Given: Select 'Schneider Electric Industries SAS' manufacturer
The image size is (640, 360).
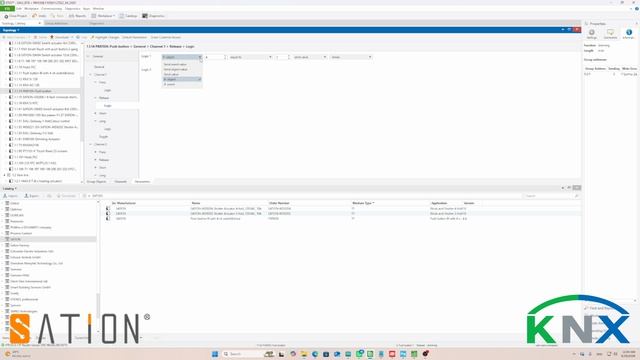Looking at the screenshot, I should point(32,251).
